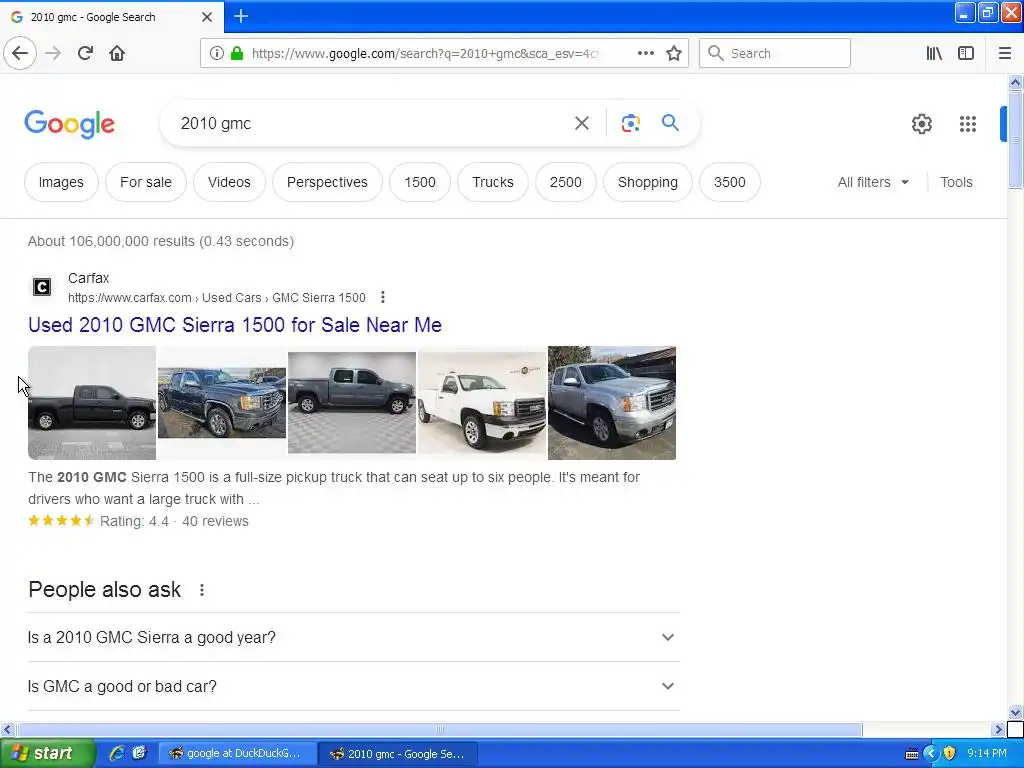1024x768 pixels.
Task: Bookmark this page with the star icon
Action: pyautogui.click(x=674, y=54)
